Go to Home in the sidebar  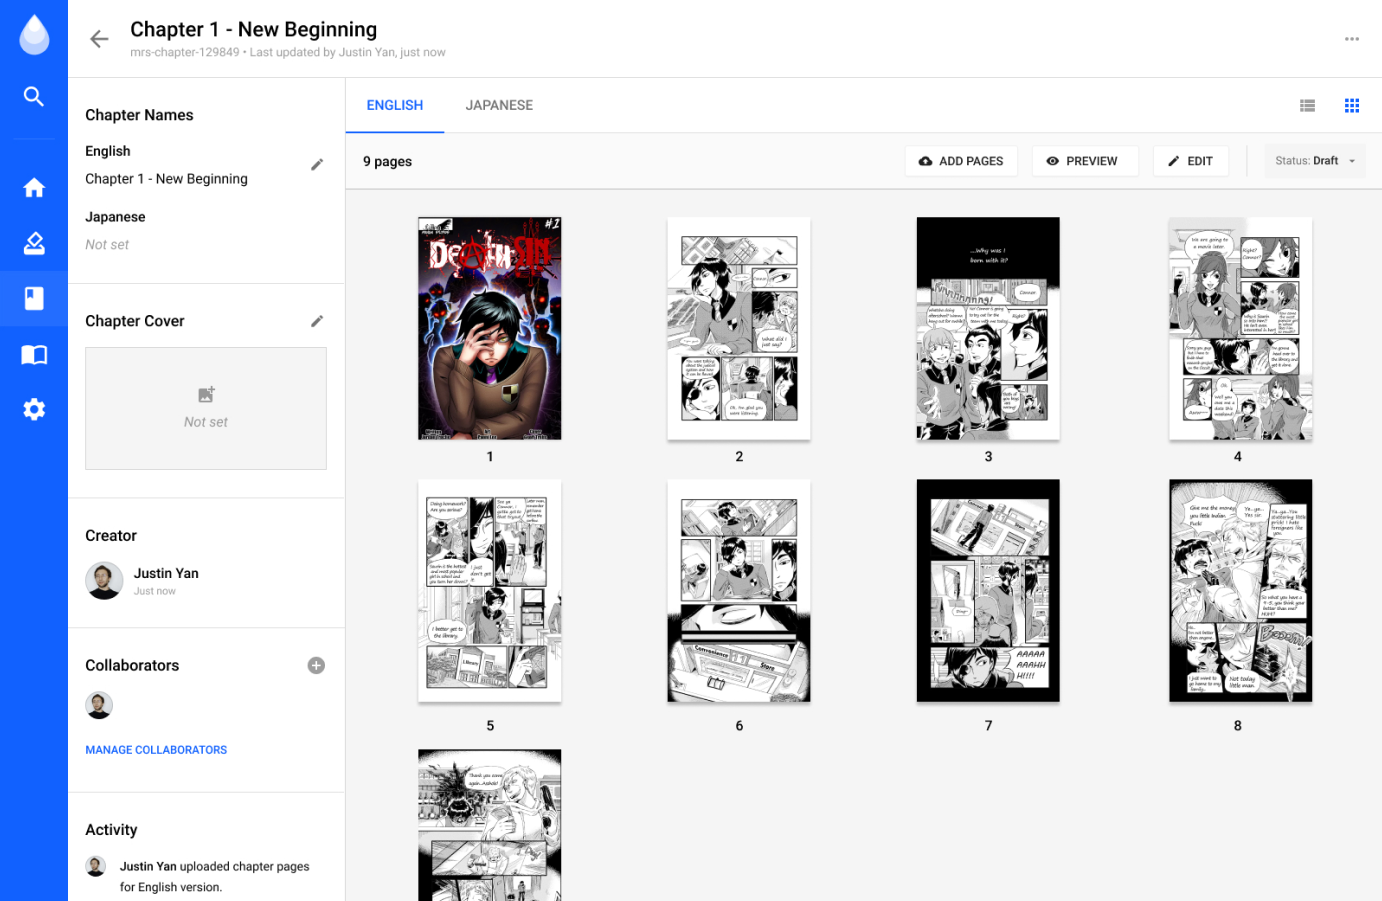(34, 188)
